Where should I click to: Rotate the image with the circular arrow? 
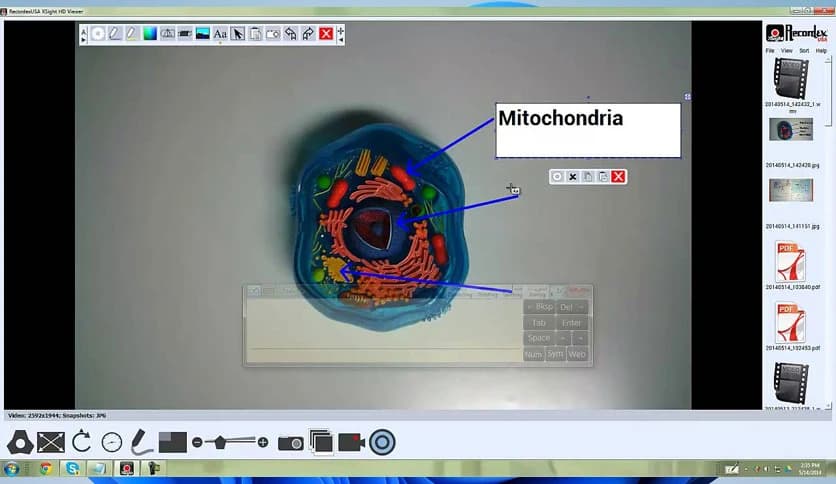(x=81, y=442)
